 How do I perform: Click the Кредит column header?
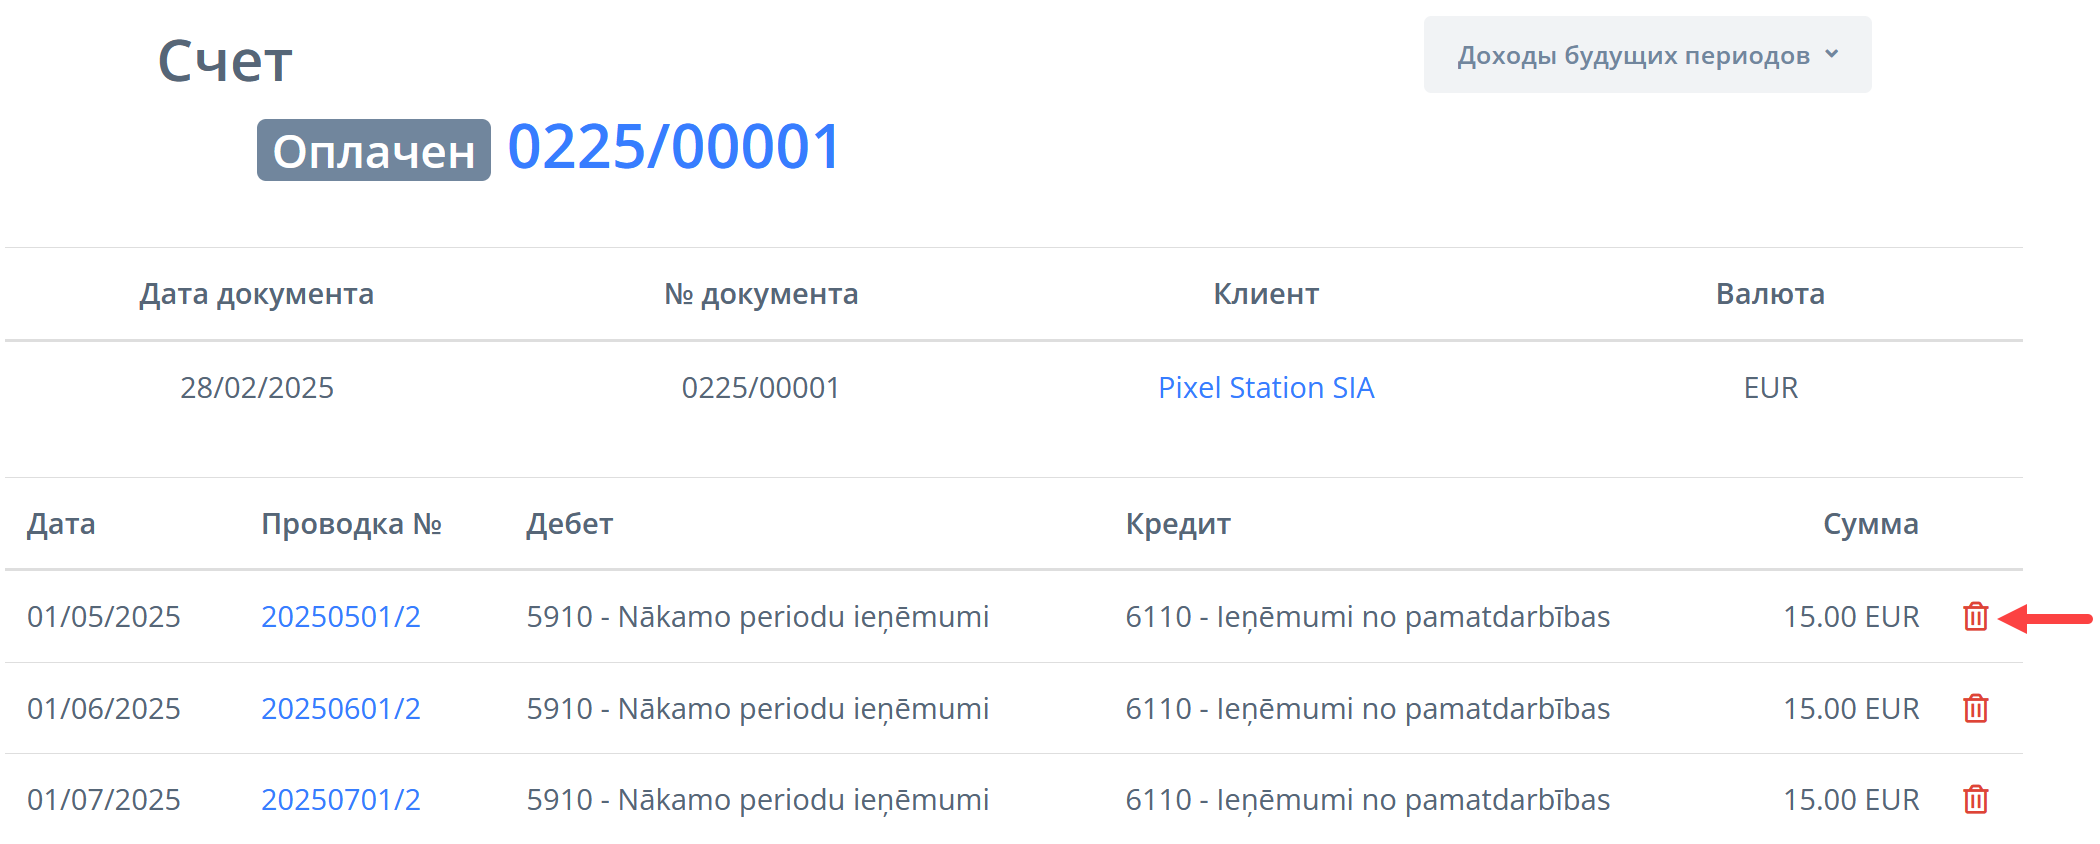coord(1178,524)
